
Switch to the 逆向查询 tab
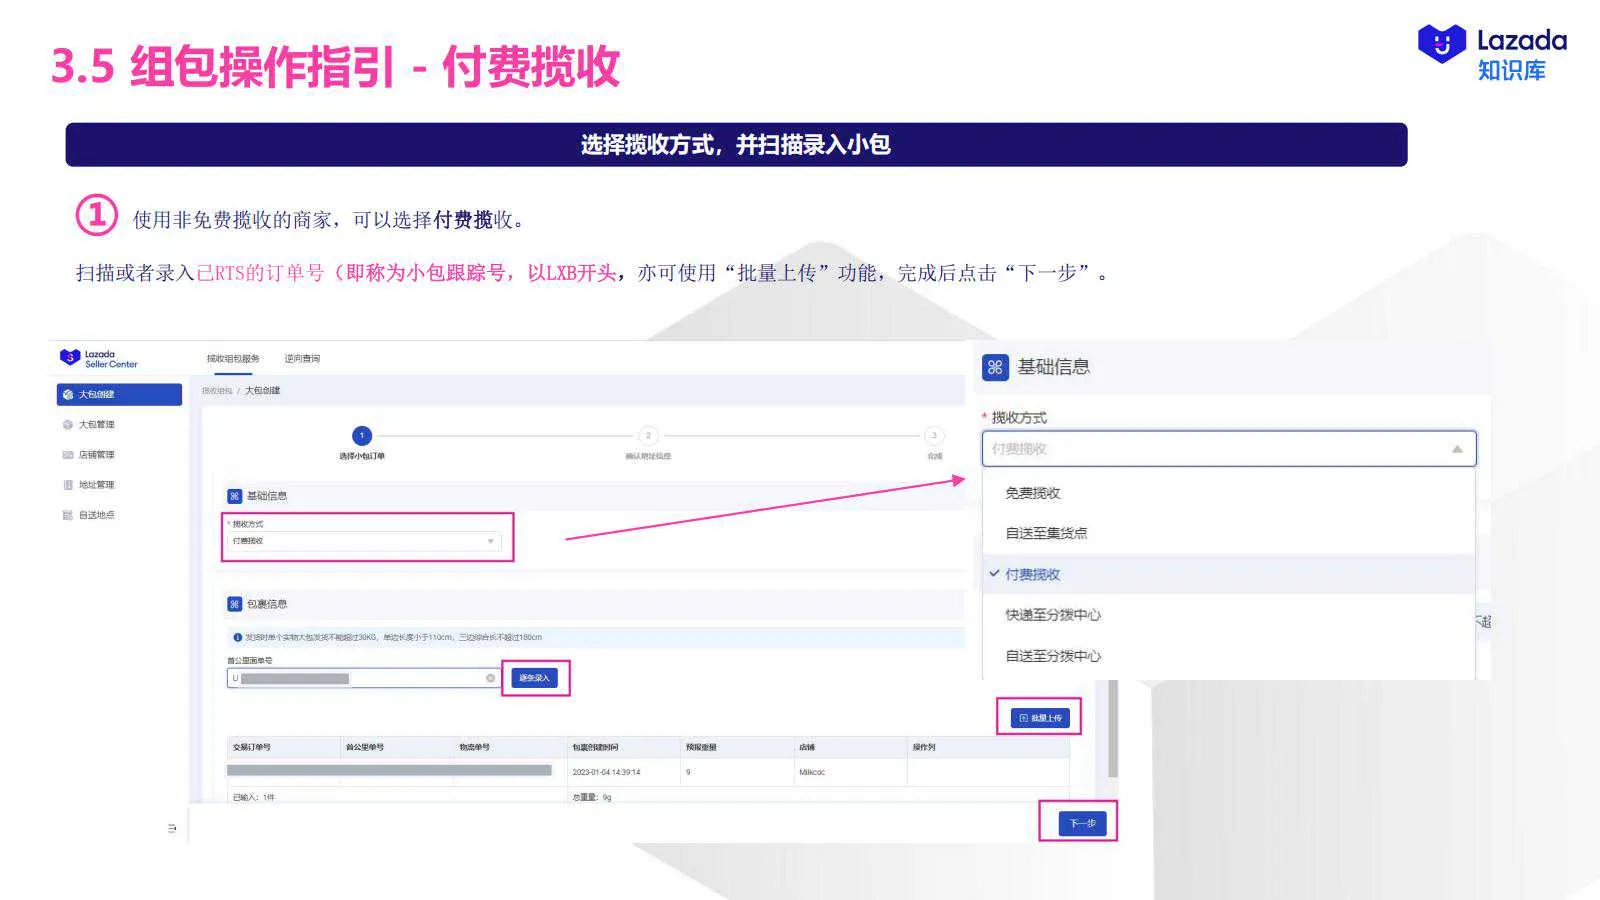pyautogui.click(x=302, y=358)
